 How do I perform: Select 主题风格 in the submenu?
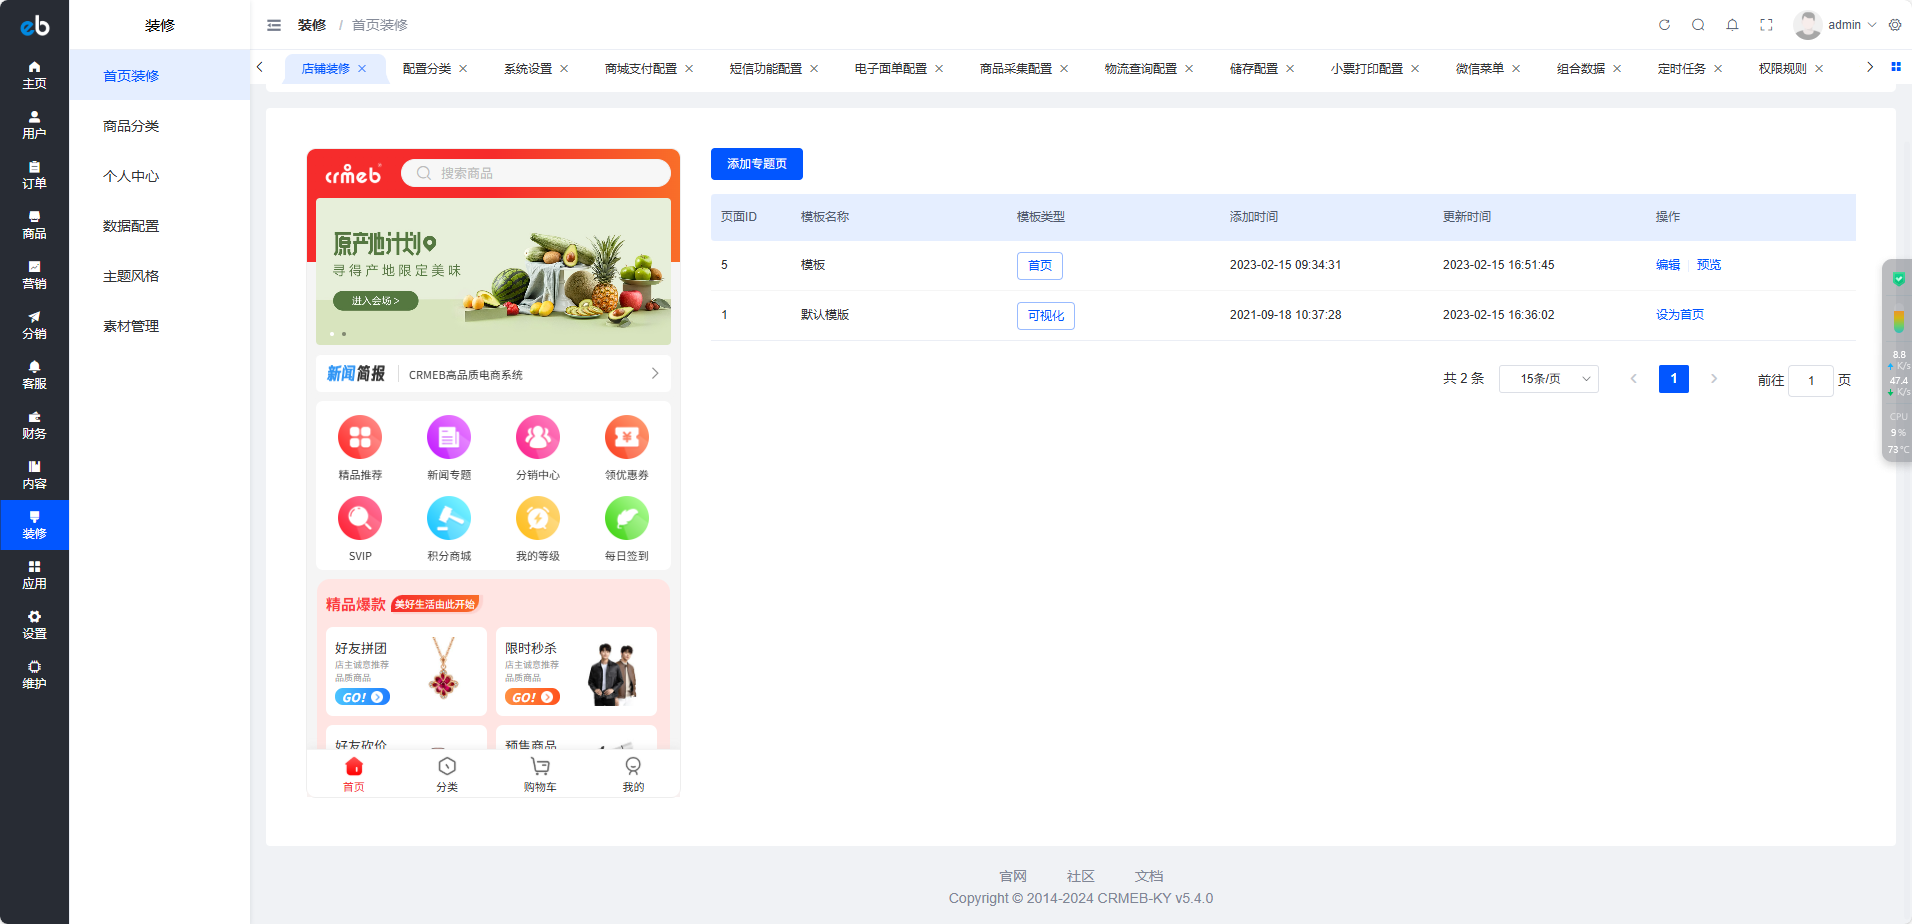click(131, 276)
